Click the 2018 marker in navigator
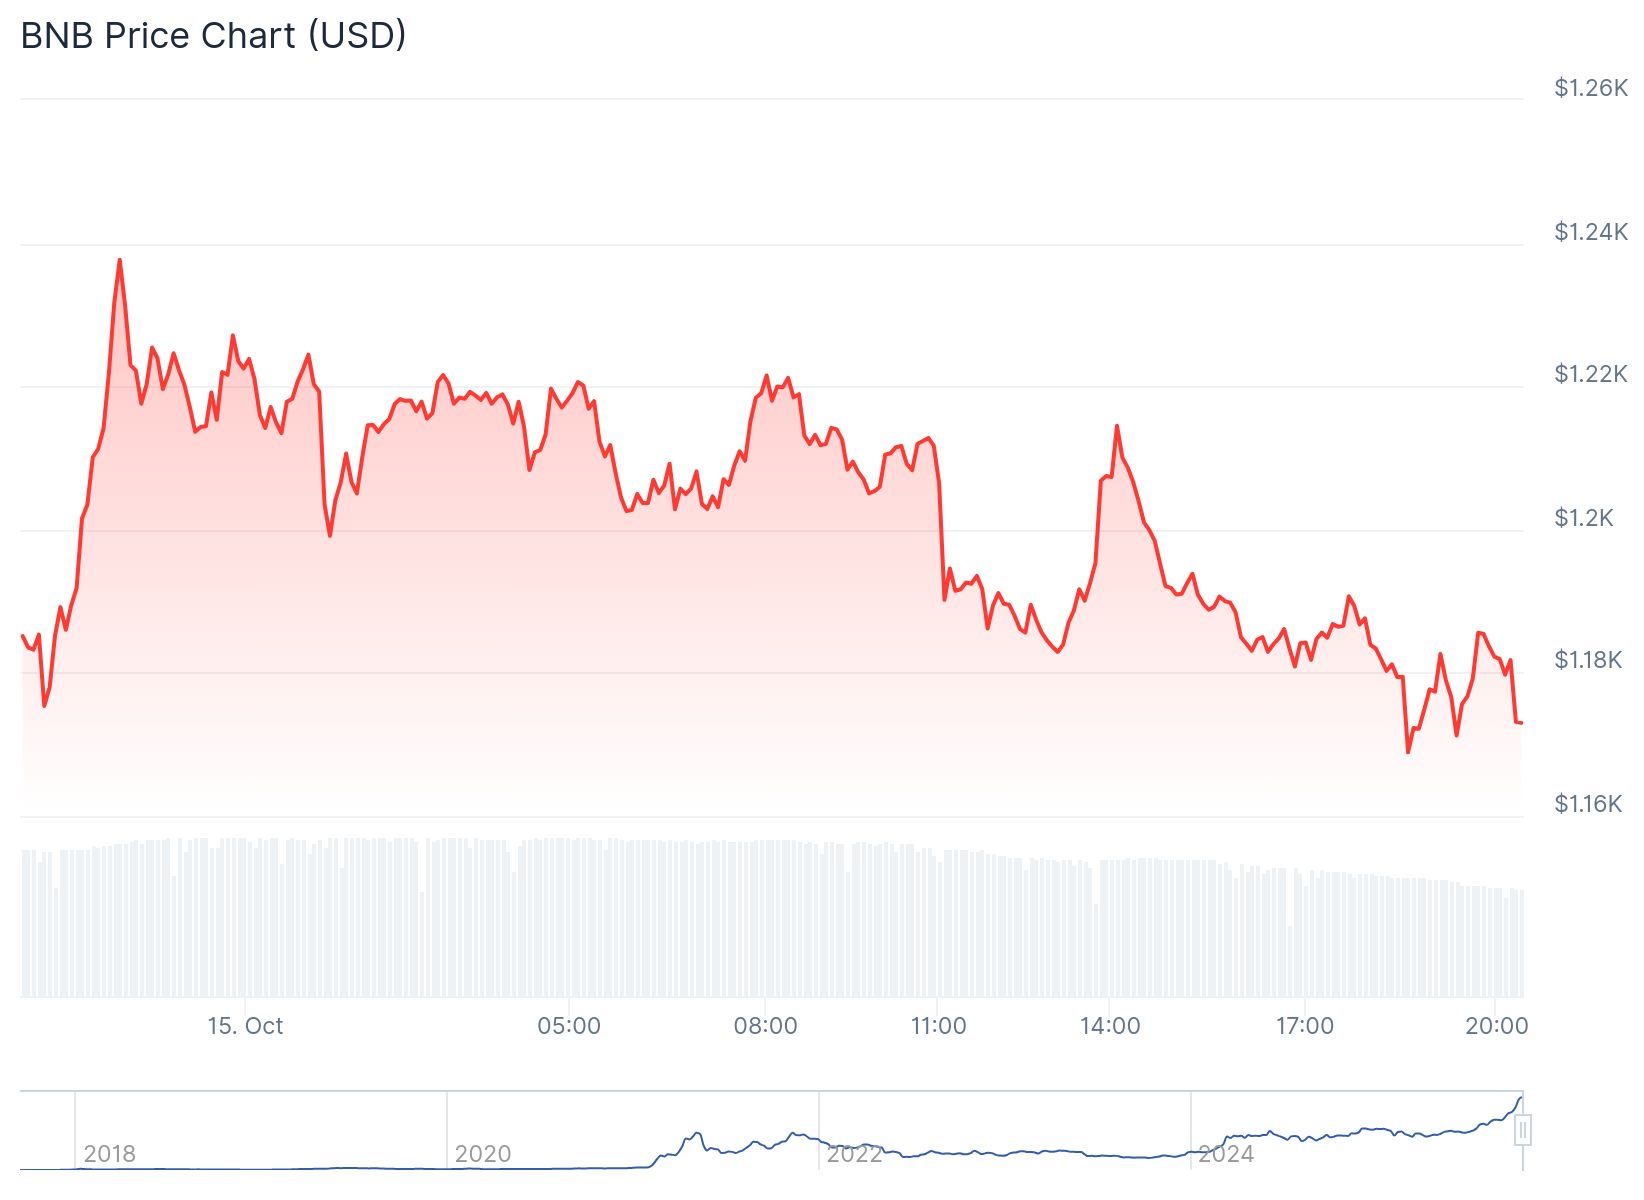The image size is (1644, 1200). tap(110, 1154)
